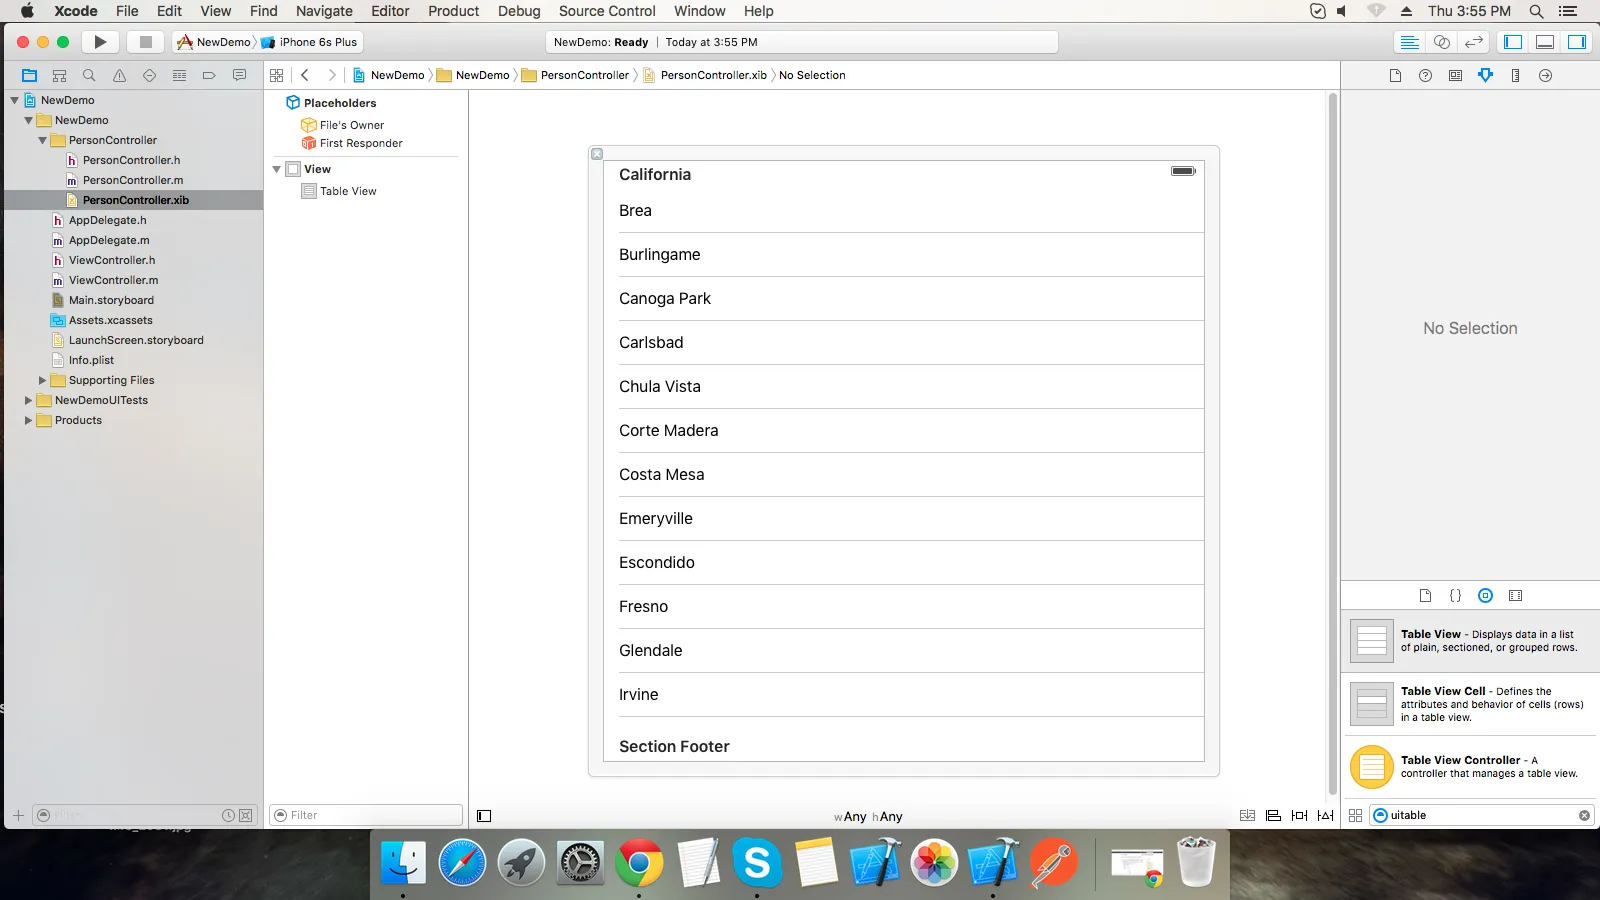This screenshot has width=1600, height=900.
Task: Hide the Navigator panel
Action: [x=1513, y=42]
